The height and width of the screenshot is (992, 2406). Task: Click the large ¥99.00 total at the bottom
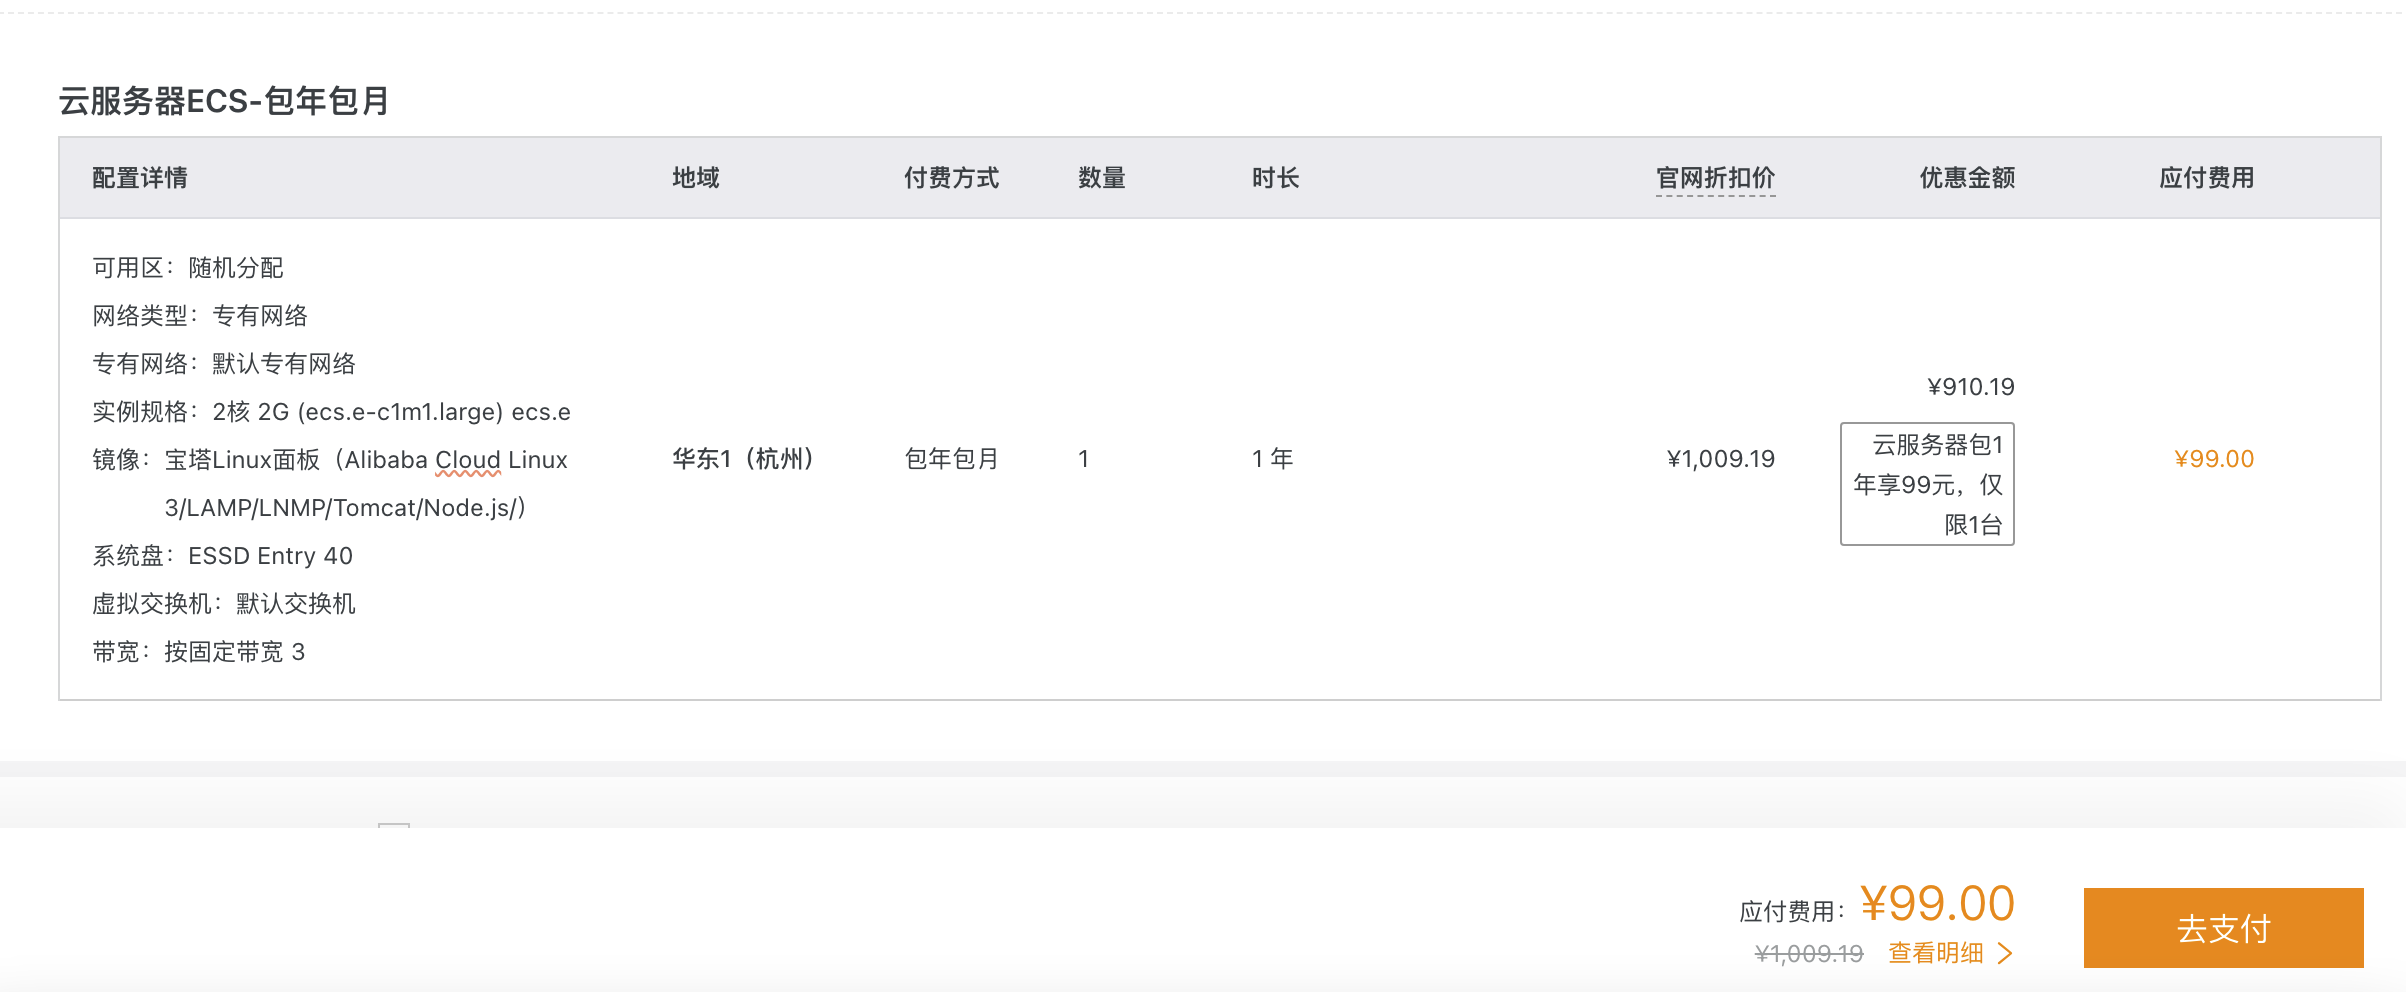pyautogui.click(x=1937, y=904)
